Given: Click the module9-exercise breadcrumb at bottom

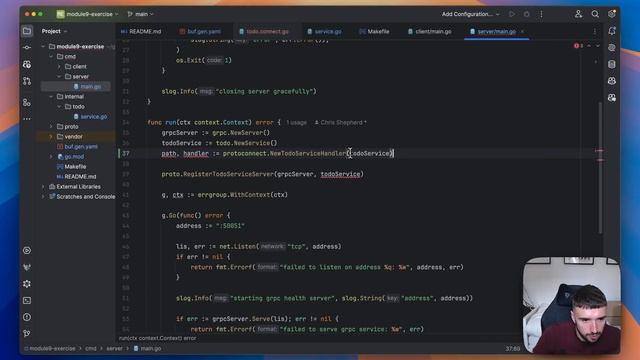Looking at the screenshot, I should coord(50,349).
